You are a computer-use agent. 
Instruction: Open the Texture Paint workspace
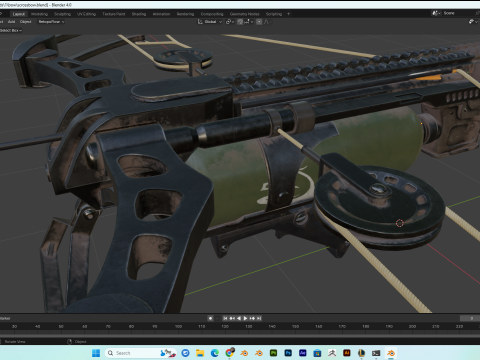click(114, 14)
